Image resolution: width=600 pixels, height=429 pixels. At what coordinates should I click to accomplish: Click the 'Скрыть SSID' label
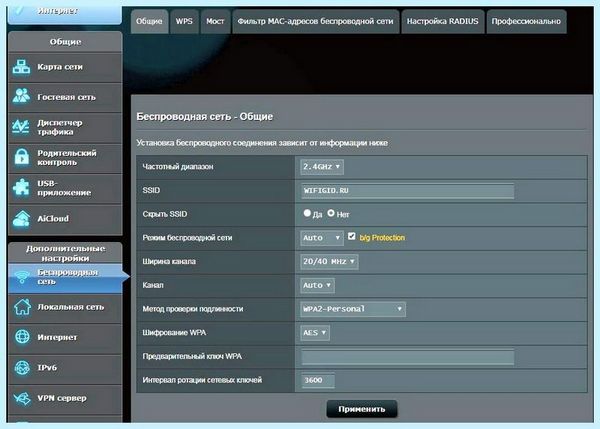click(165, 214)
